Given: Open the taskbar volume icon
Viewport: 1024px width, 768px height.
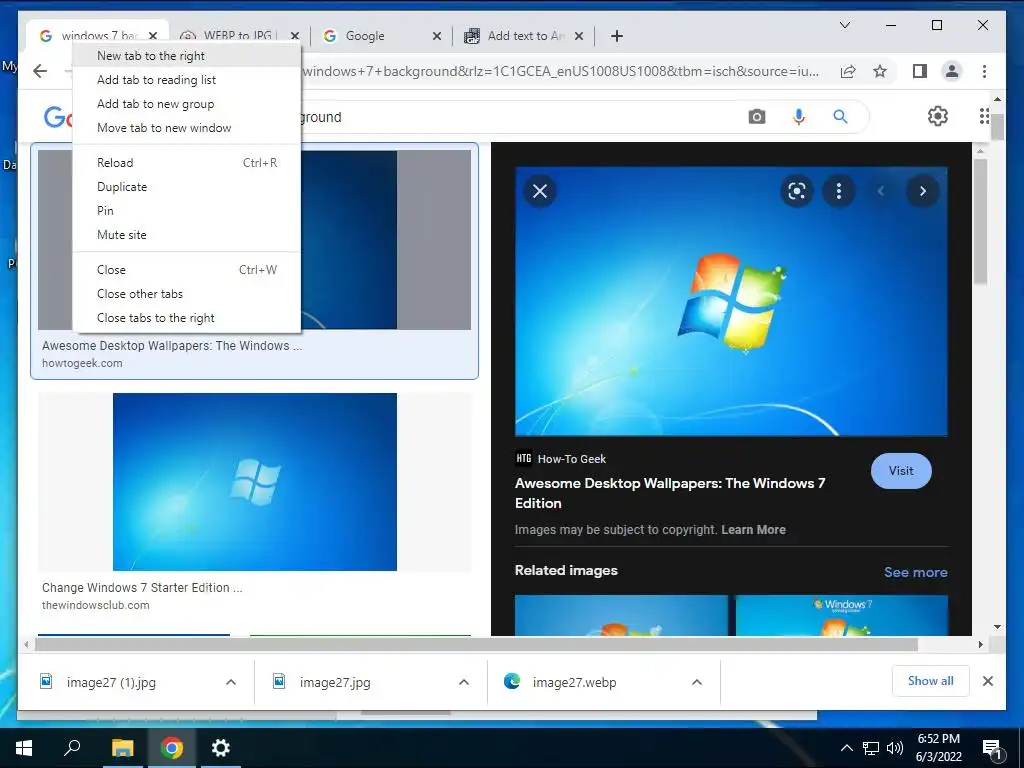Looking at the screenshot, I should (895, 748).
